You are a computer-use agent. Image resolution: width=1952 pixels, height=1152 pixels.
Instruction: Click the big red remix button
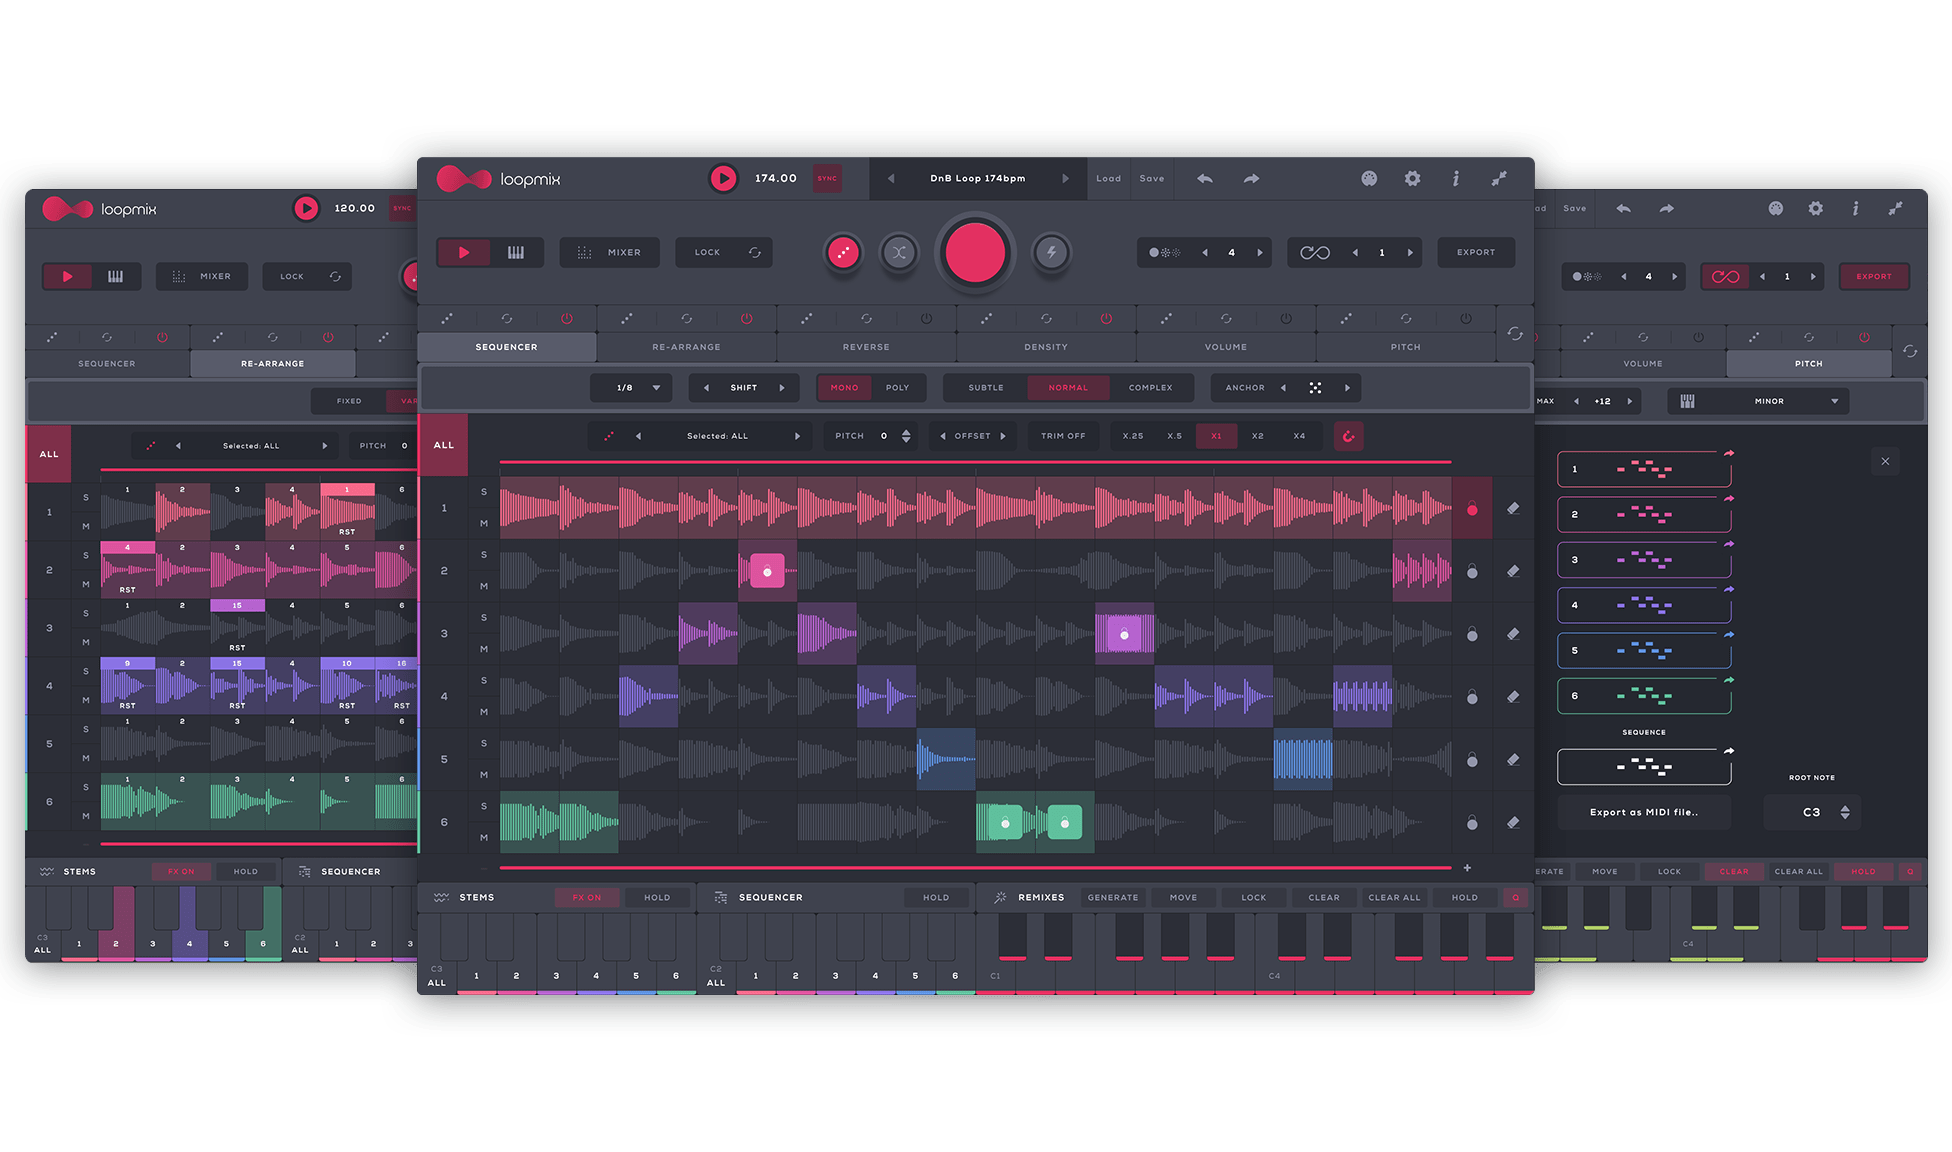975,252
